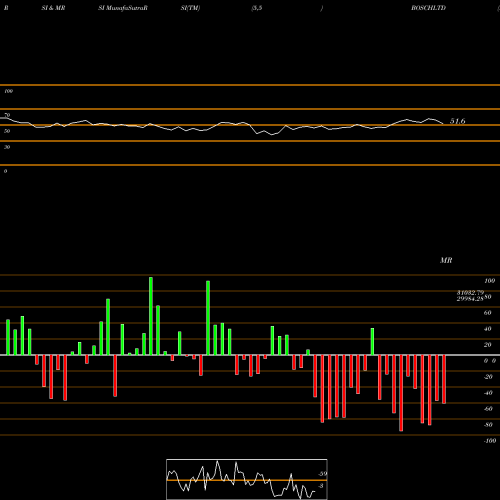Click the 'SI & MR' header text
Screen dimensions: 500x500
(53, 8)
